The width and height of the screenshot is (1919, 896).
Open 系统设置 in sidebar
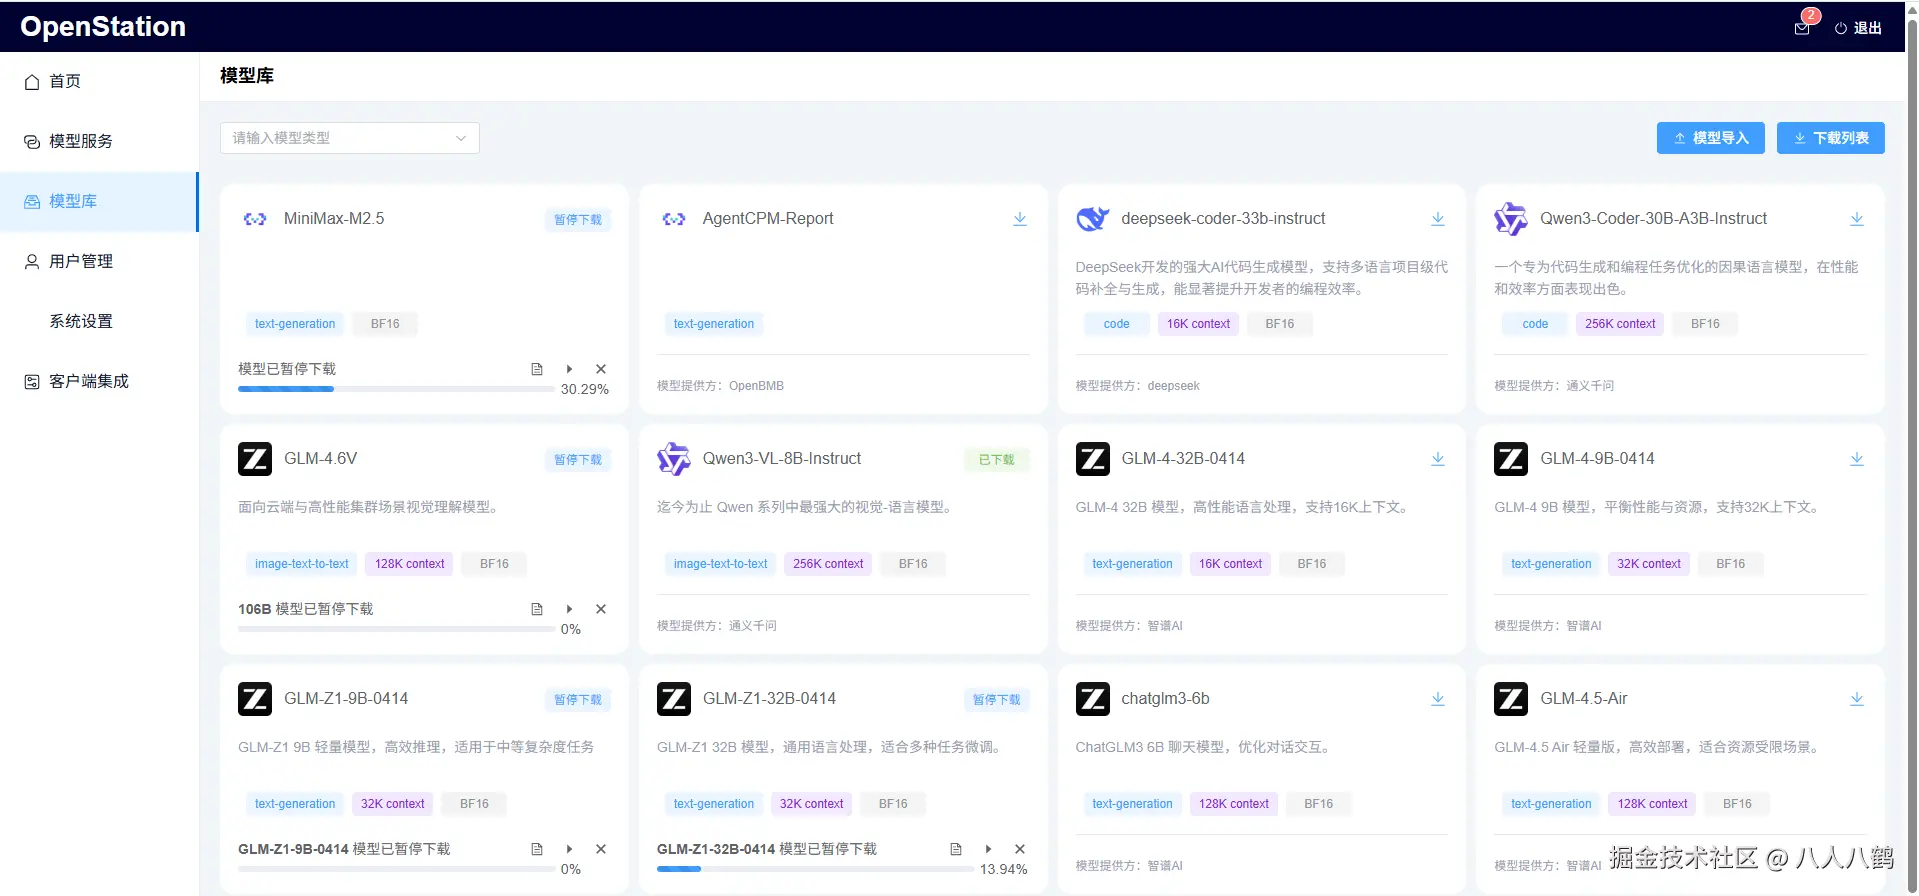(x=99, y=321)
